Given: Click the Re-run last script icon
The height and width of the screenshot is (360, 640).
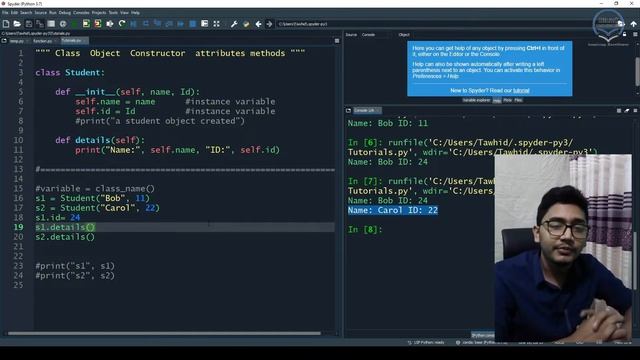Looking at the screenshot, I should click(122, 24).
